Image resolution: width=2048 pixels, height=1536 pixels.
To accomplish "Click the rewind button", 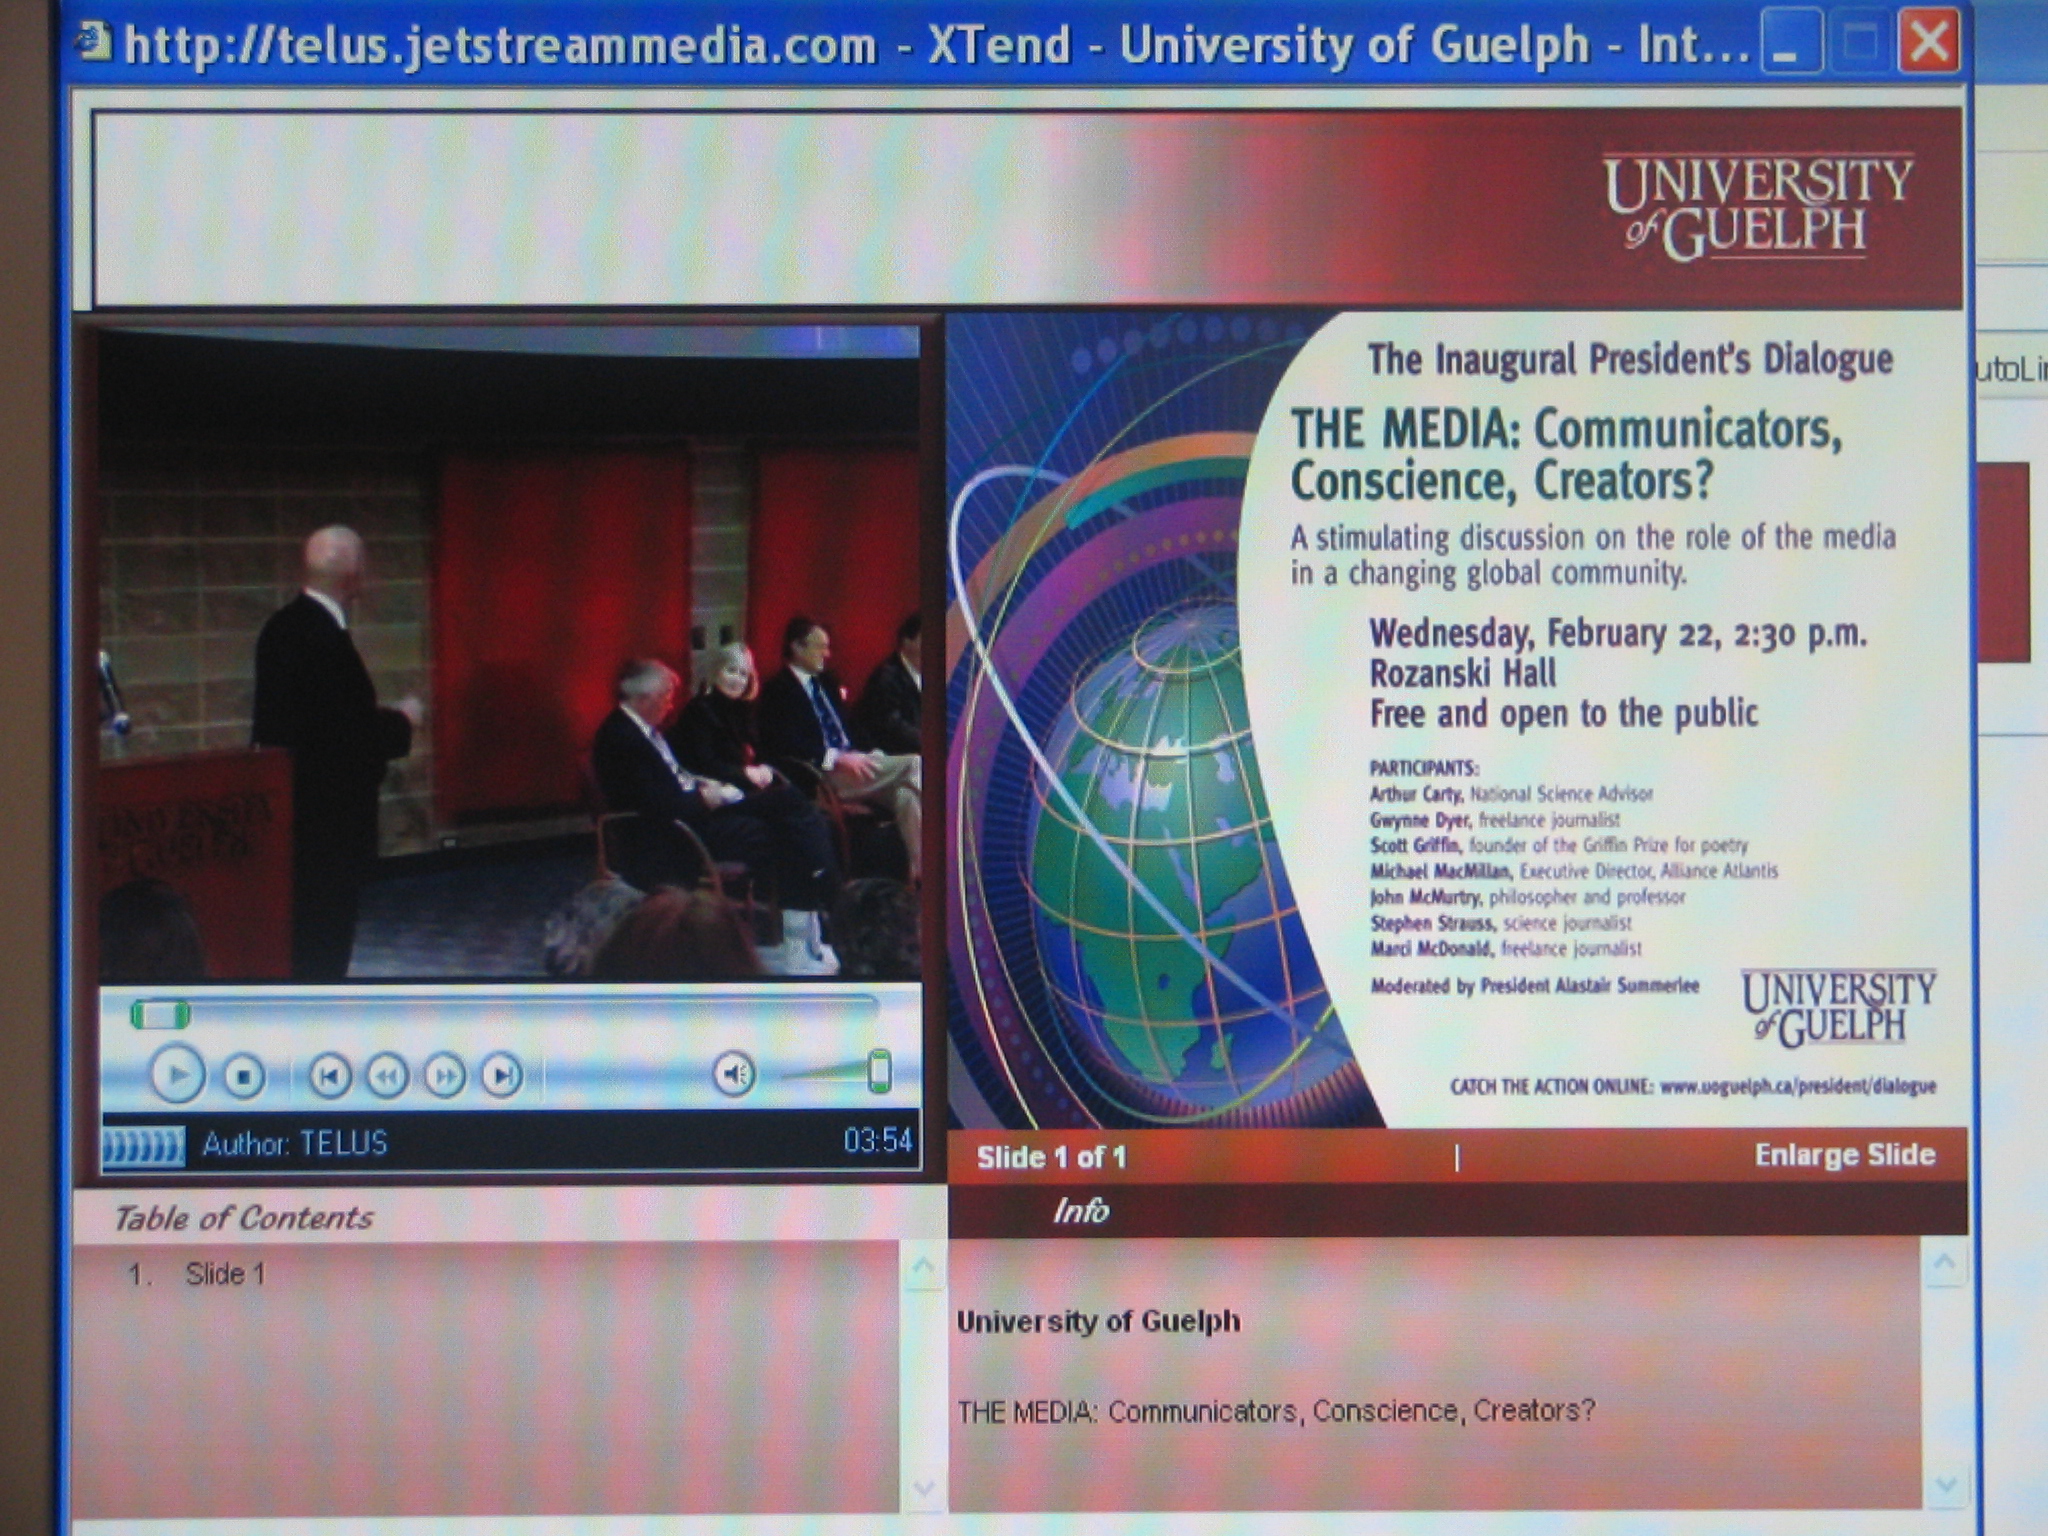I will 387,1076.
